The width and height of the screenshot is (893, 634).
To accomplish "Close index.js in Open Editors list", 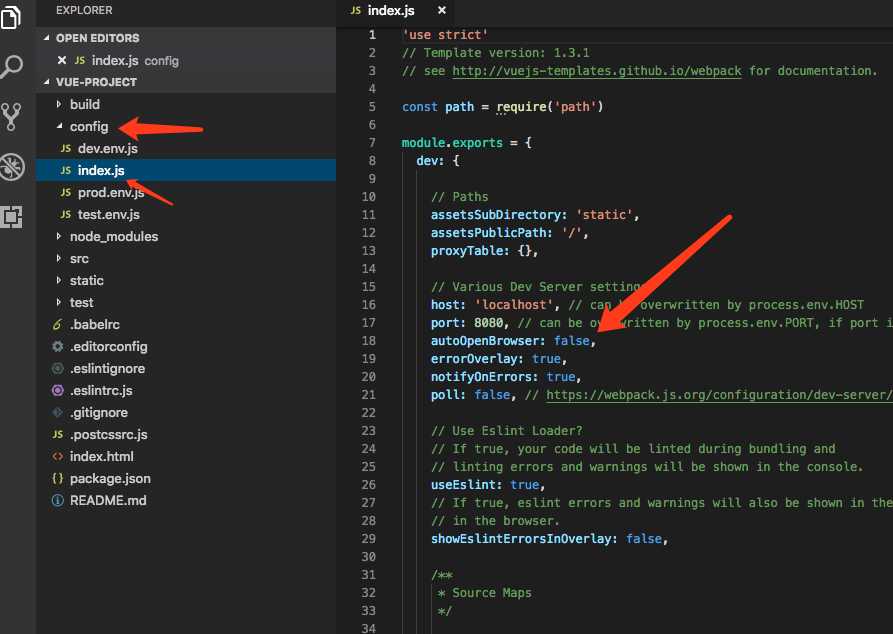I will point(62,60).
